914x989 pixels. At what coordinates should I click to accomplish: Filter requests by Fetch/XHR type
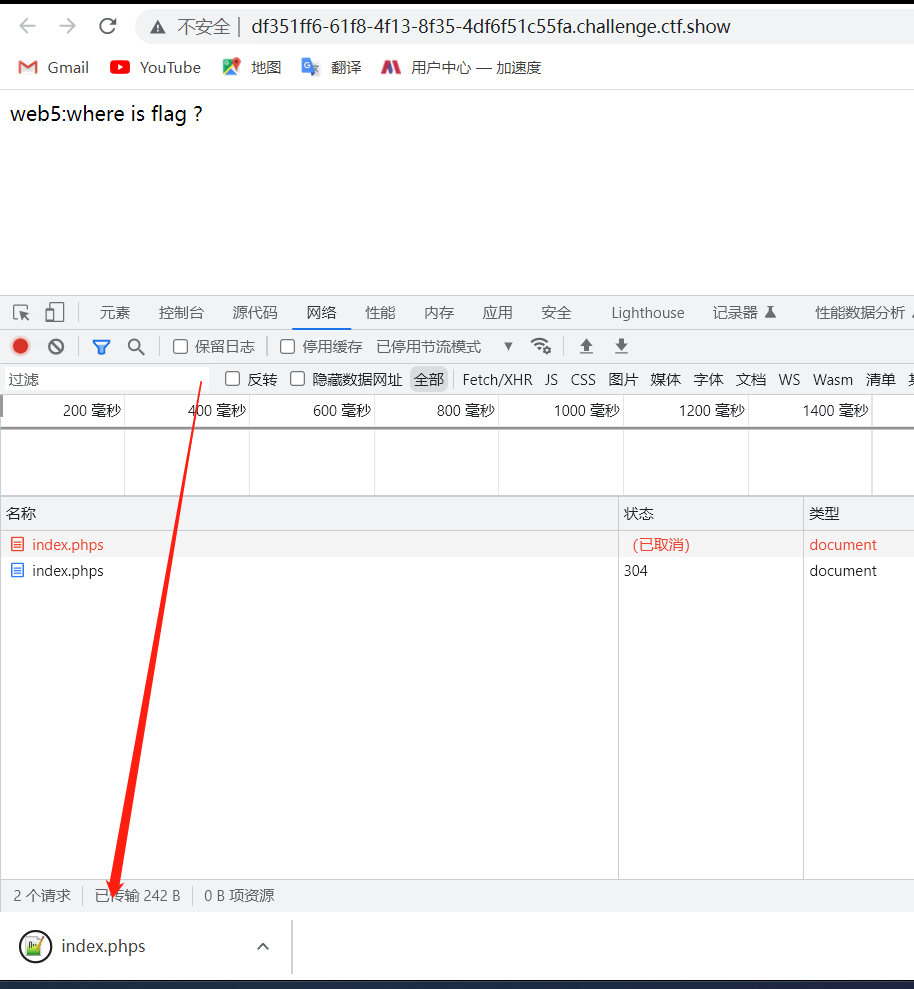pyautogui.click(x=497, y=379)
